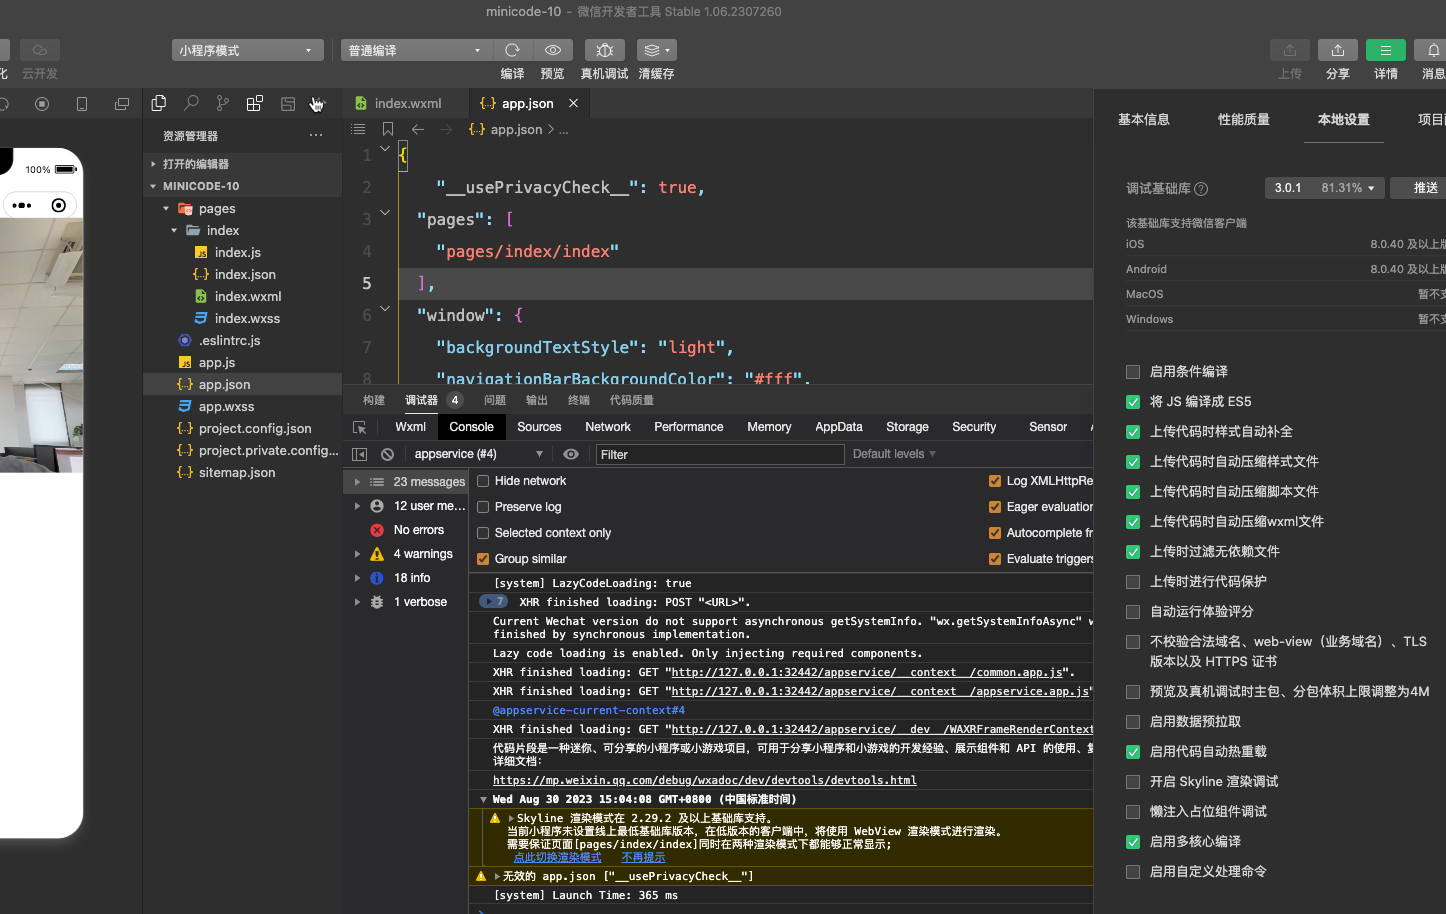This screenshot has height=914, width=1446.
Task: Click the clear console icon
Action: pyautogui.click(x=387, y=454)
